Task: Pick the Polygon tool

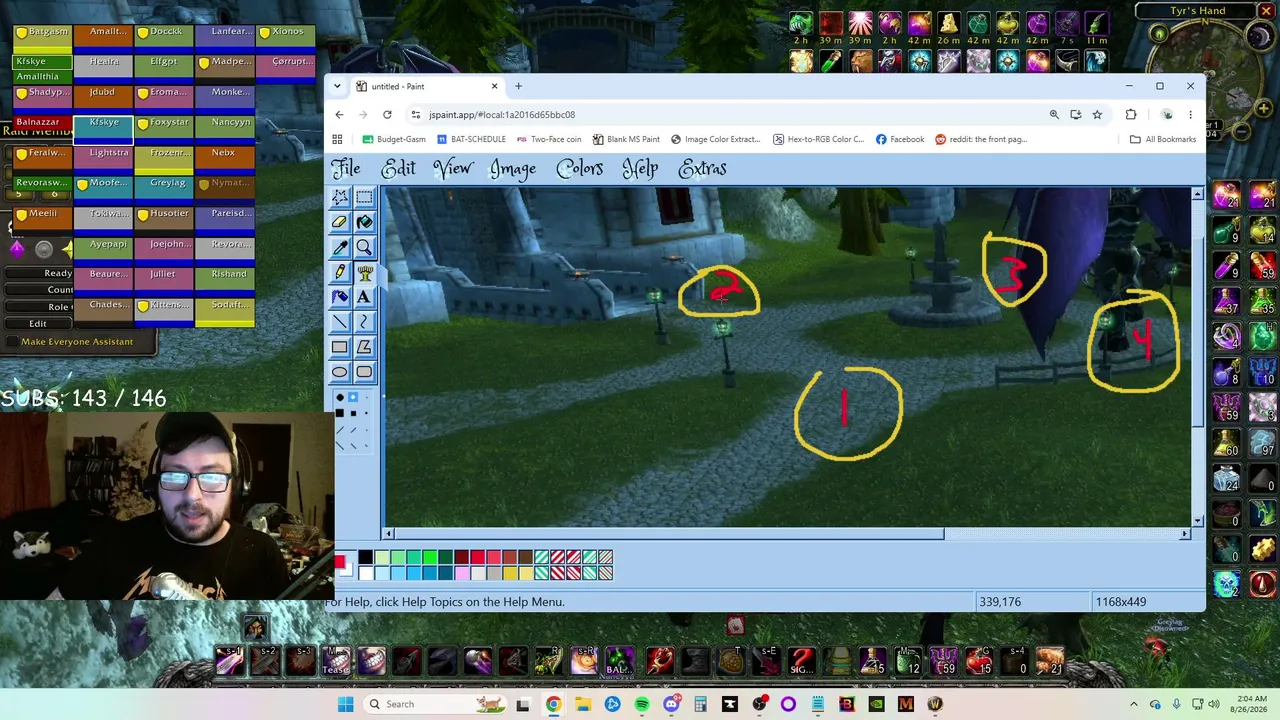Action: (x=364, y=347)
